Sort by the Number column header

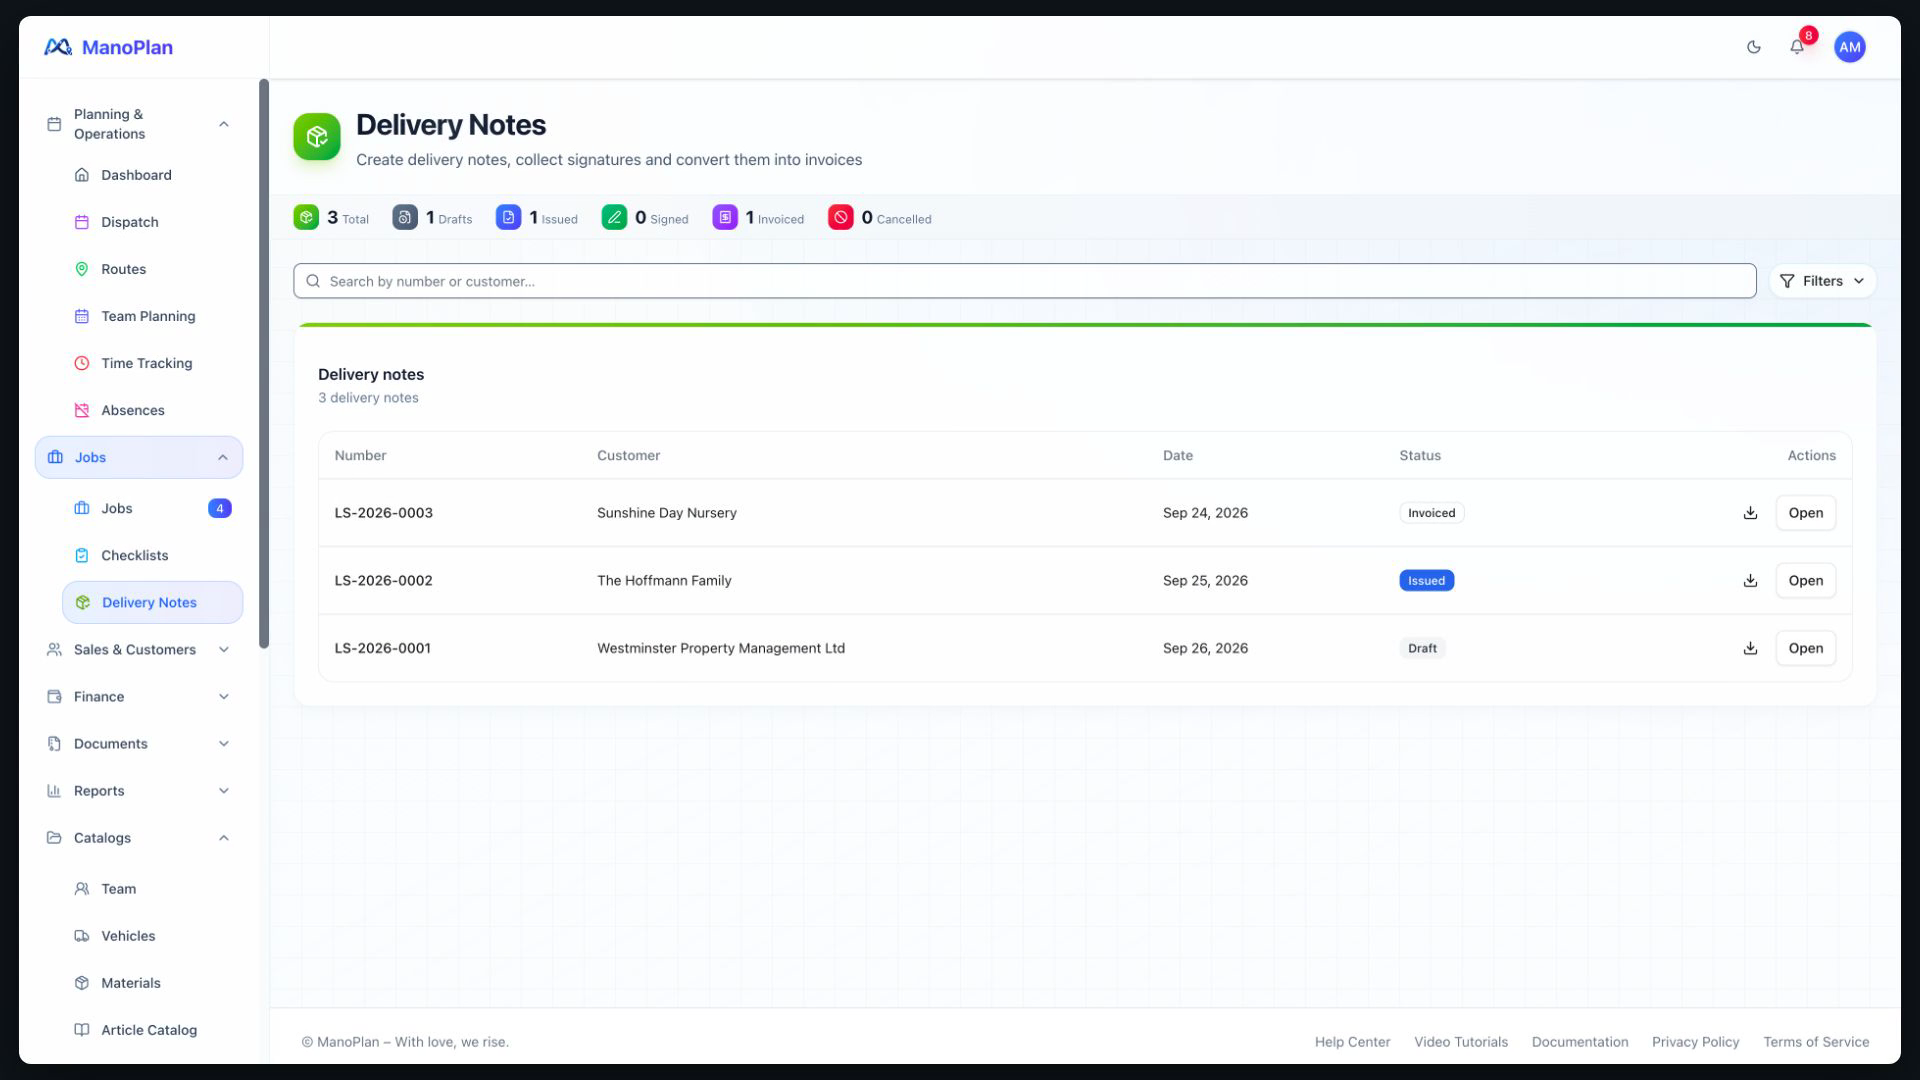coord(360,455)
